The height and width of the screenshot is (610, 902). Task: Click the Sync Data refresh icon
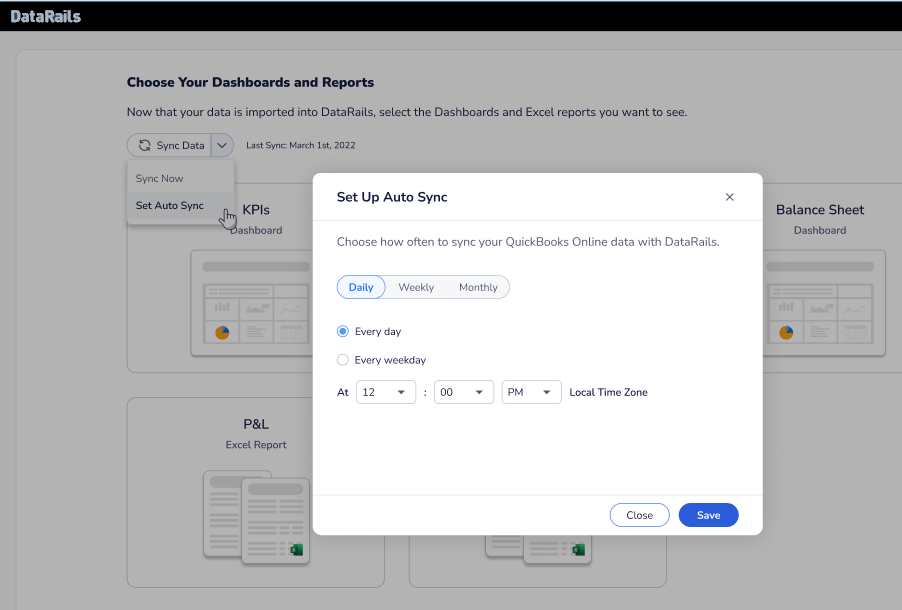pyautogui.click(x=145, y=145)
